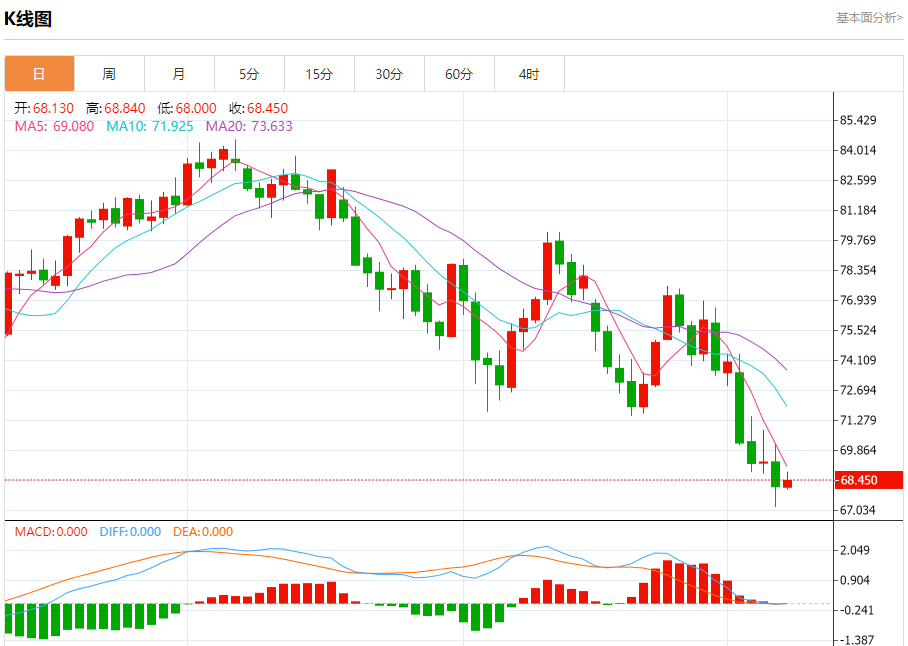The height and width of the screenshot is (646, 908).
Task: Click the 收:68.450 closing price readout
Action: [258, 108]
